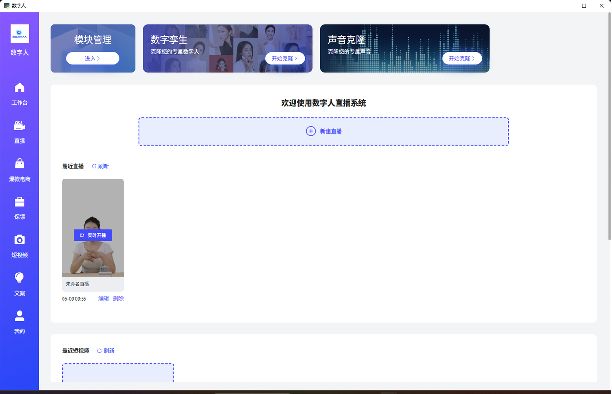
Task: Click the vertical scrollbar on the right edge
Action: click(x=609, y=125)
